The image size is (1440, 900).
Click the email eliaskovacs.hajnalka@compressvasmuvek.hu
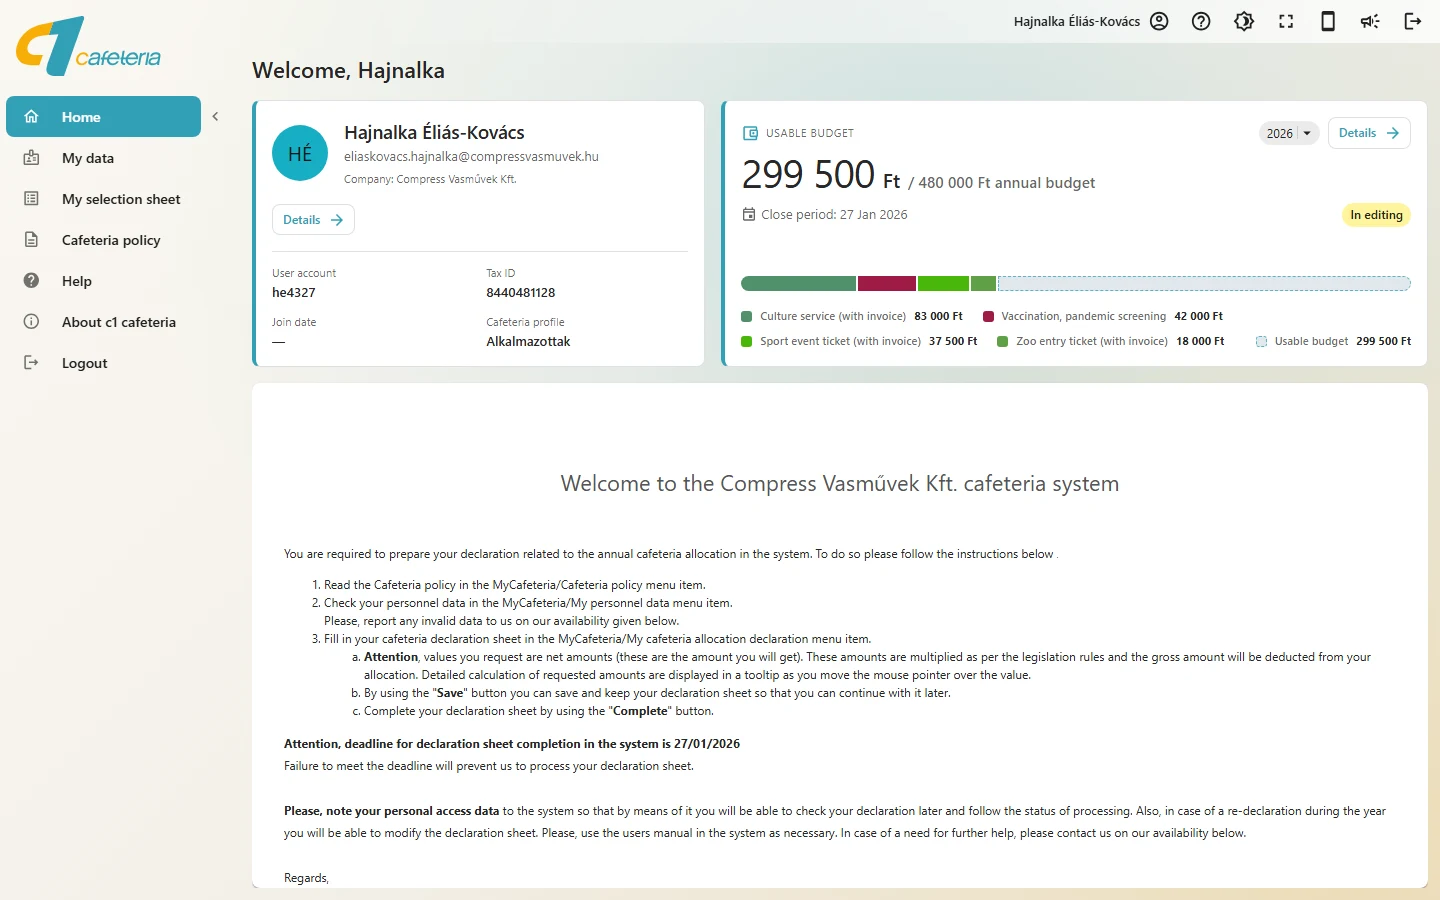(471, 157)
